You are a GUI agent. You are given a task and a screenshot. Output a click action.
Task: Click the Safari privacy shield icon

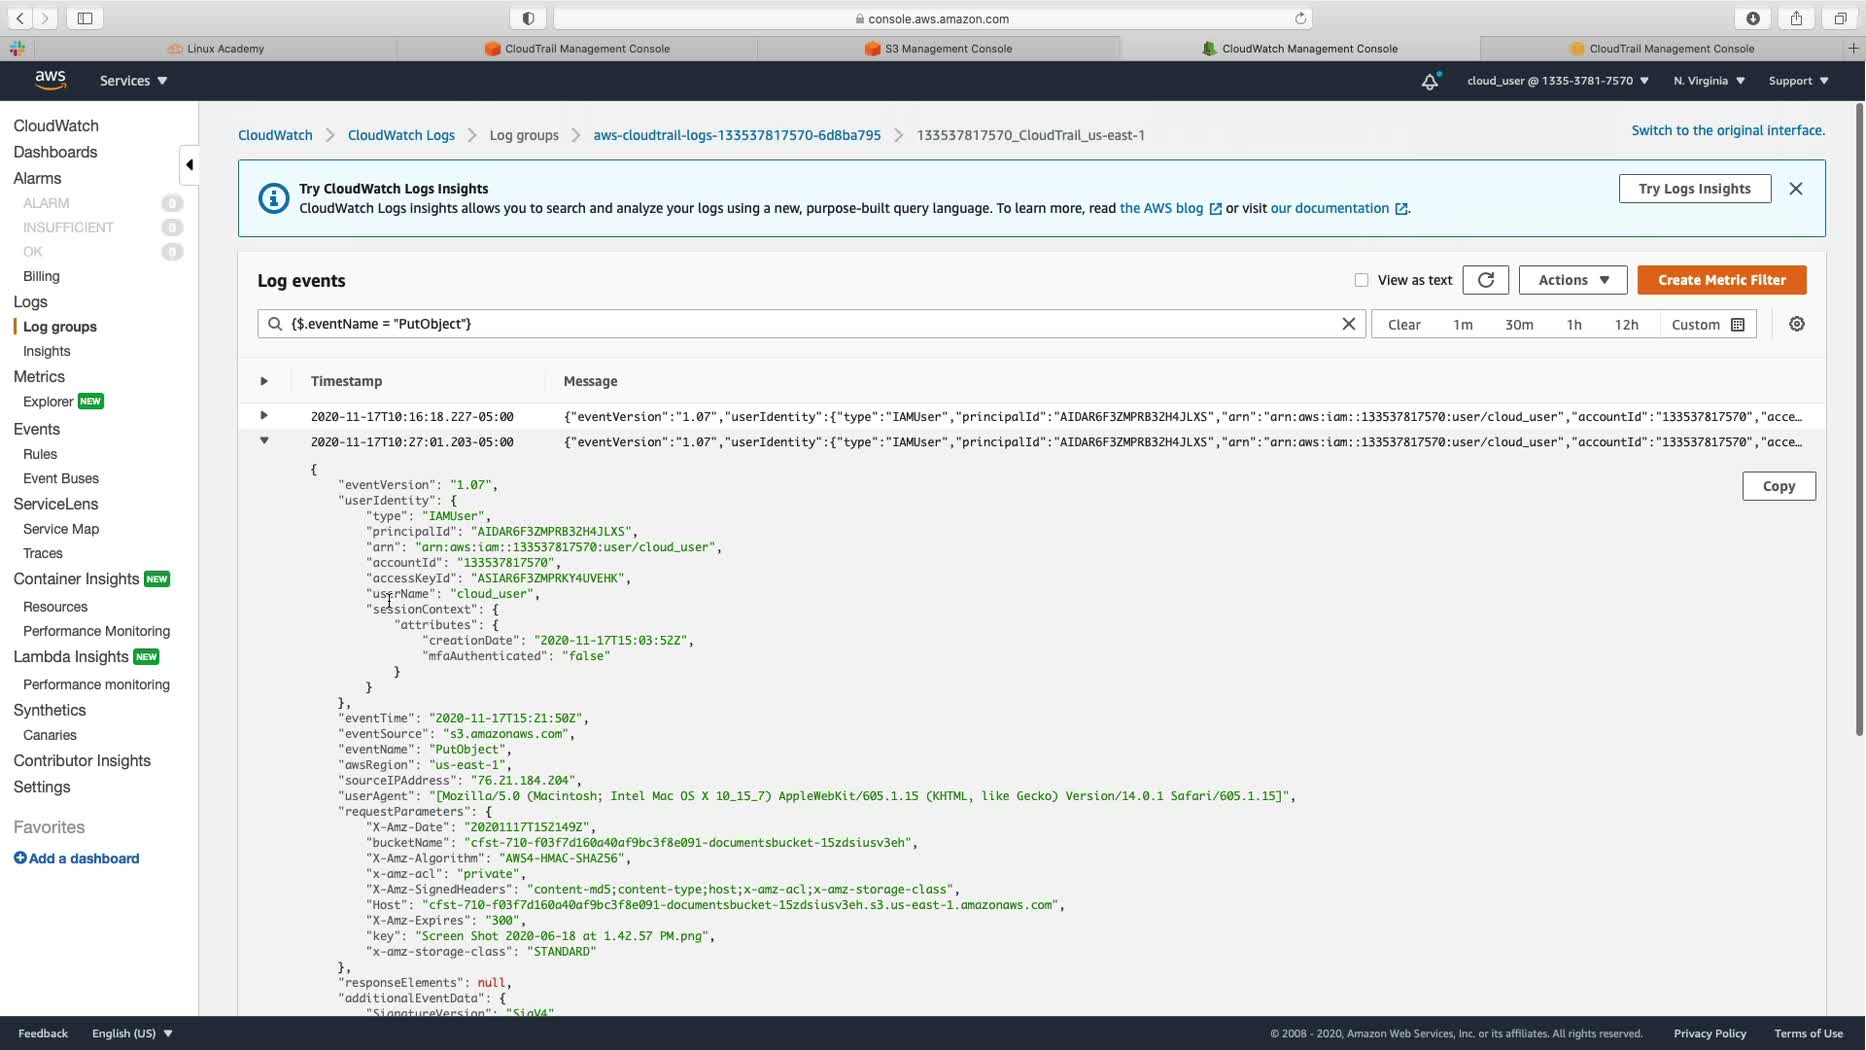528,18
